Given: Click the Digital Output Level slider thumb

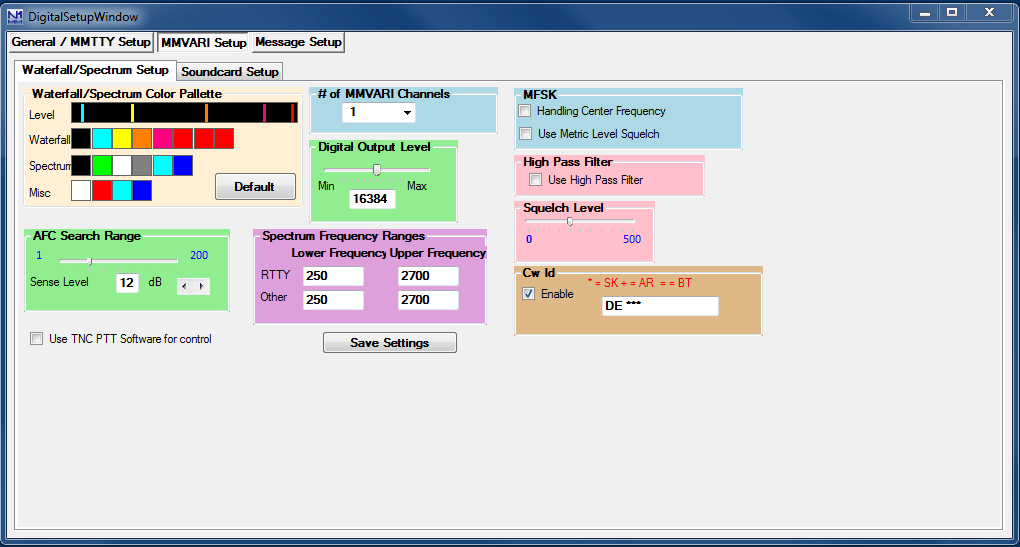Looking at the screenshot, I should pos(377,170).
